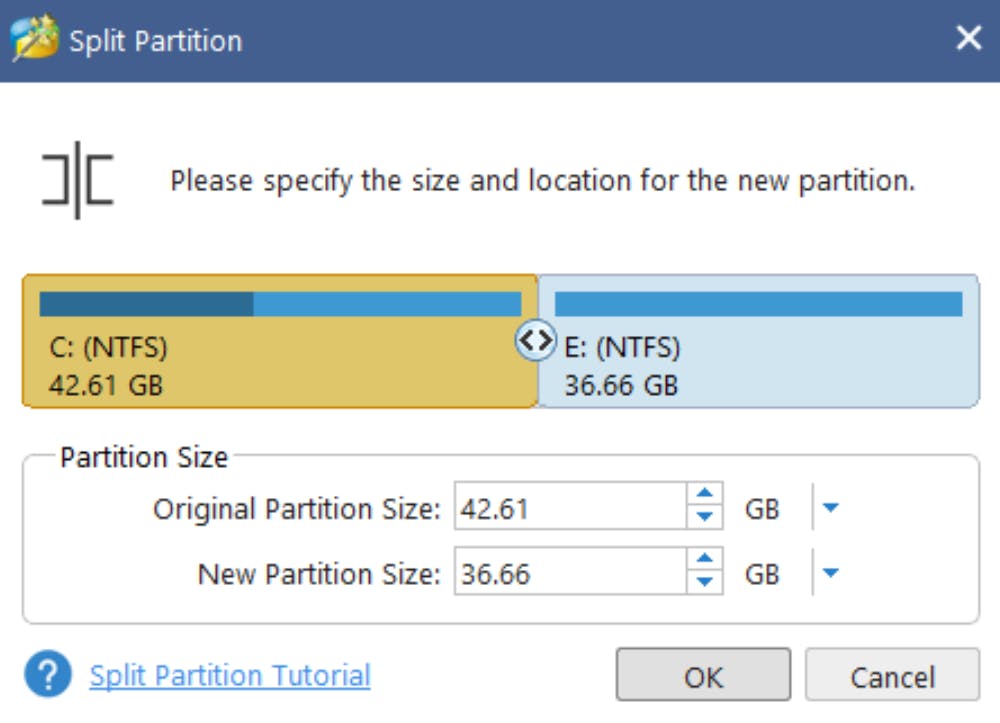Open the New Partition Size unit dropdown
The image size is (1000, 723).
(x=830, y=574)
